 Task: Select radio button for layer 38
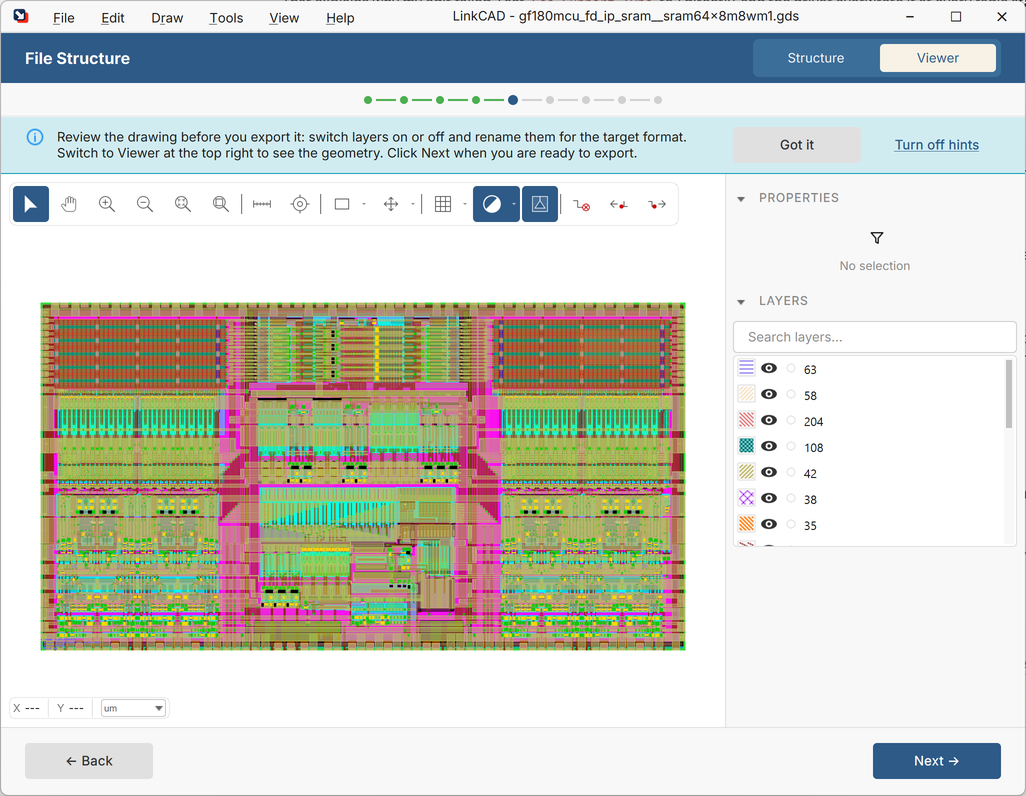791,498
